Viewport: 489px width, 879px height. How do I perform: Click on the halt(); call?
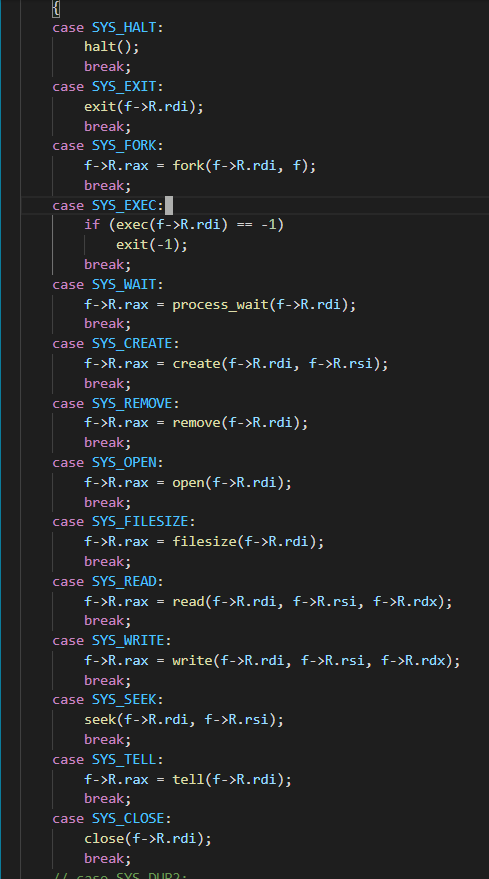pyautogui.click(x=112, y=47)
